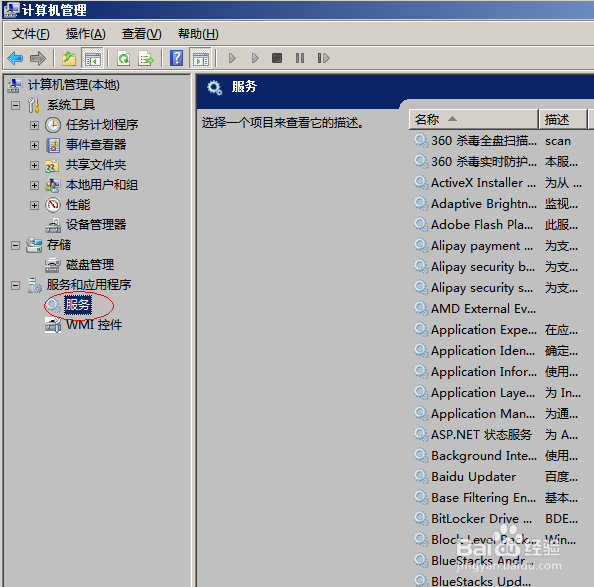
Task: Open the 操作(A) menu
Action: click(86, 34)
